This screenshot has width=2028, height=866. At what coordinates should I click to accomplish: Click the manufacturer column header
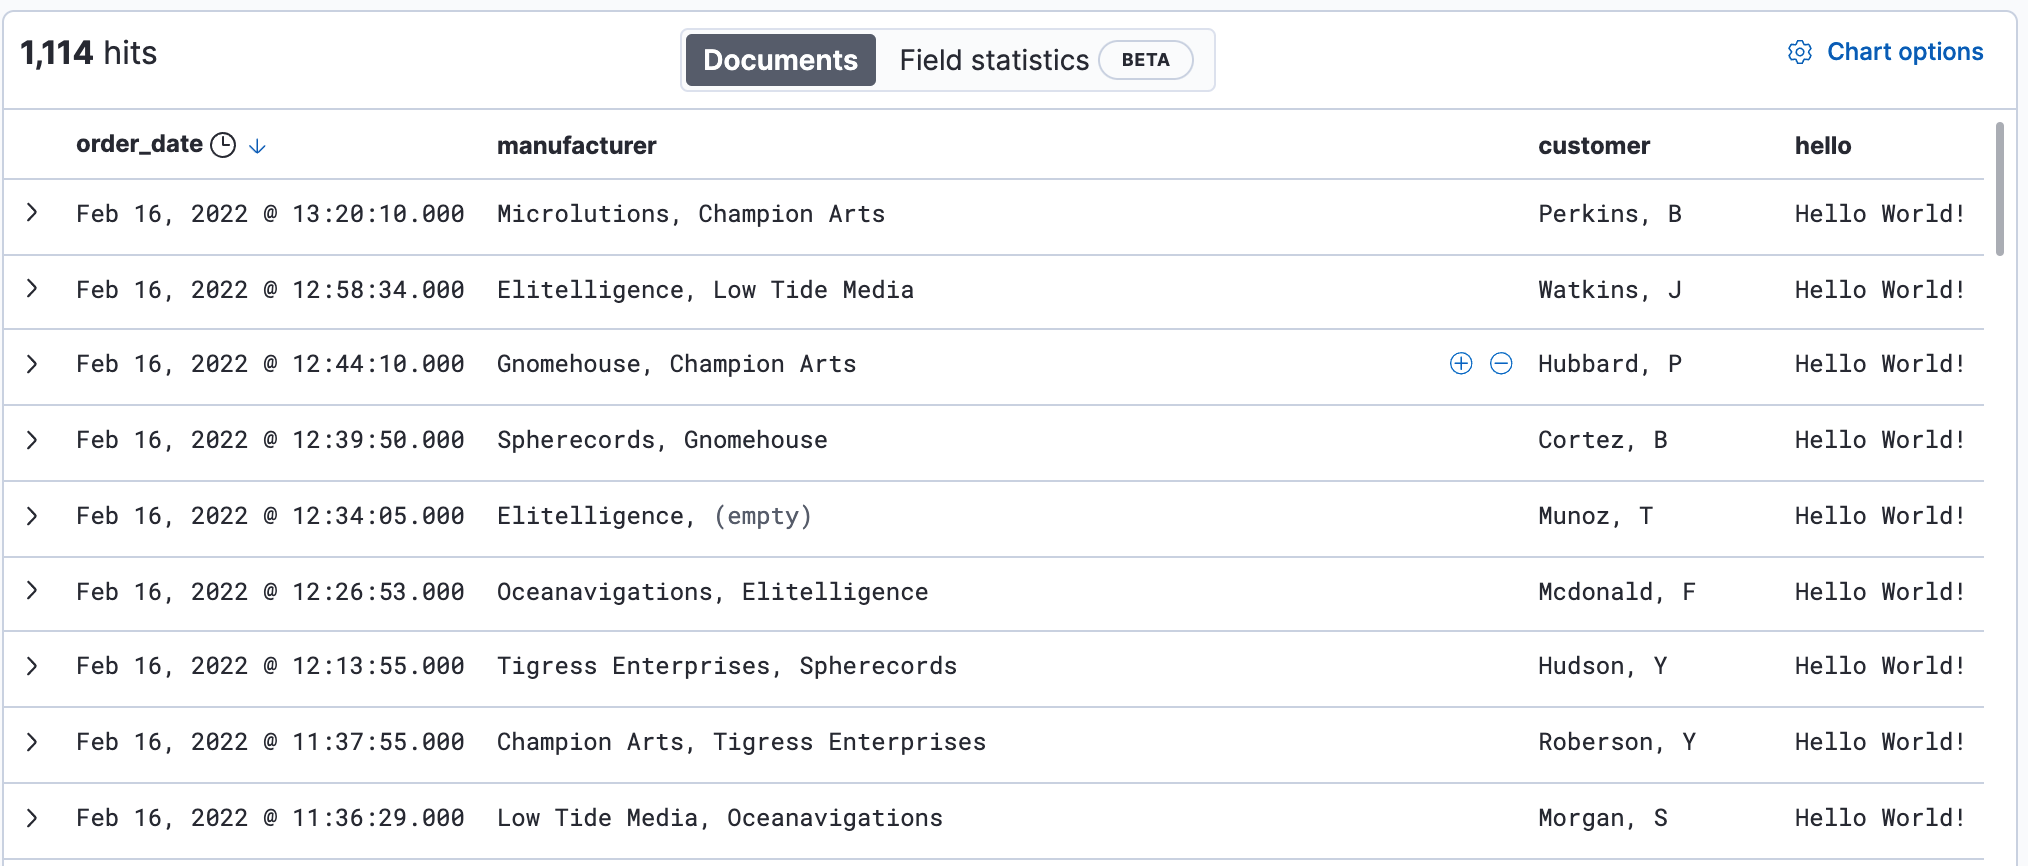click(x=576, y=146)
